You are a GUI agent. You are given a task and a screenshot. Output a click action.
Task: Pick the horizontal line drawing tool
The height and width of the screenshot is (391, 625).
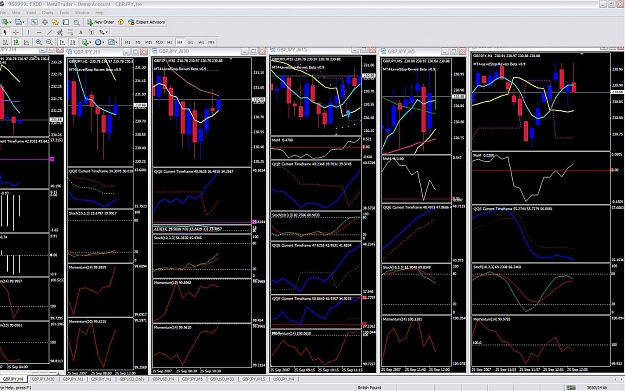39,32
